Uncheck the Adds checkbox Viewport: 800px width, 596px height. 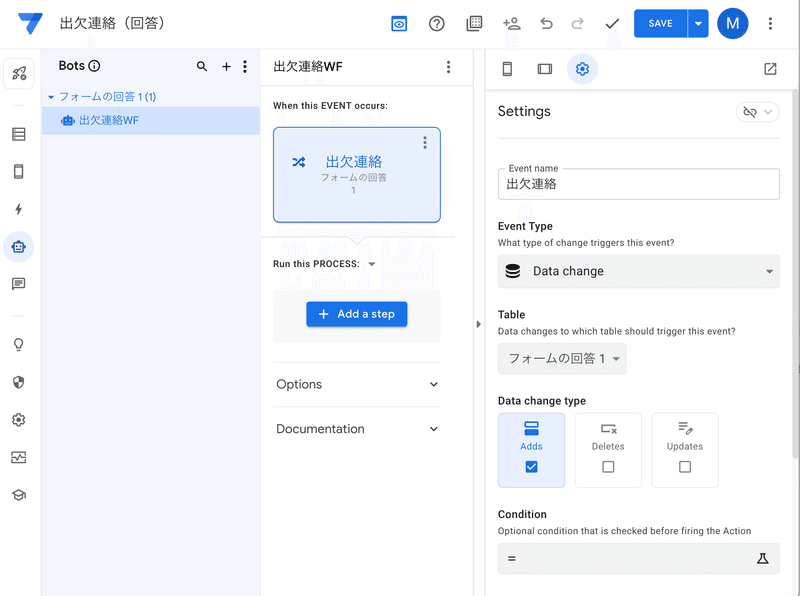pyautogui.click(x=531, y=466)
